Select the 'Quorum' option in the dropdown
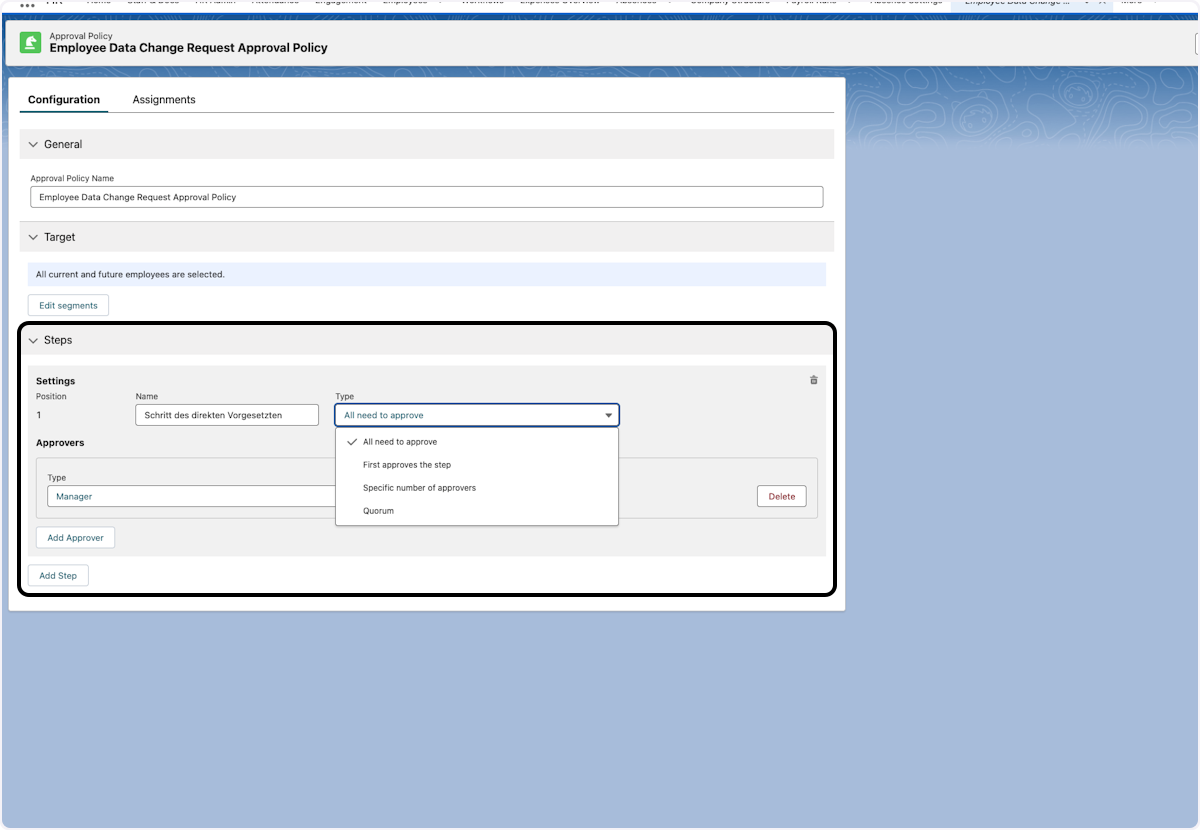This screenshot has height=830, width=1200. click(x=378, y=510)
